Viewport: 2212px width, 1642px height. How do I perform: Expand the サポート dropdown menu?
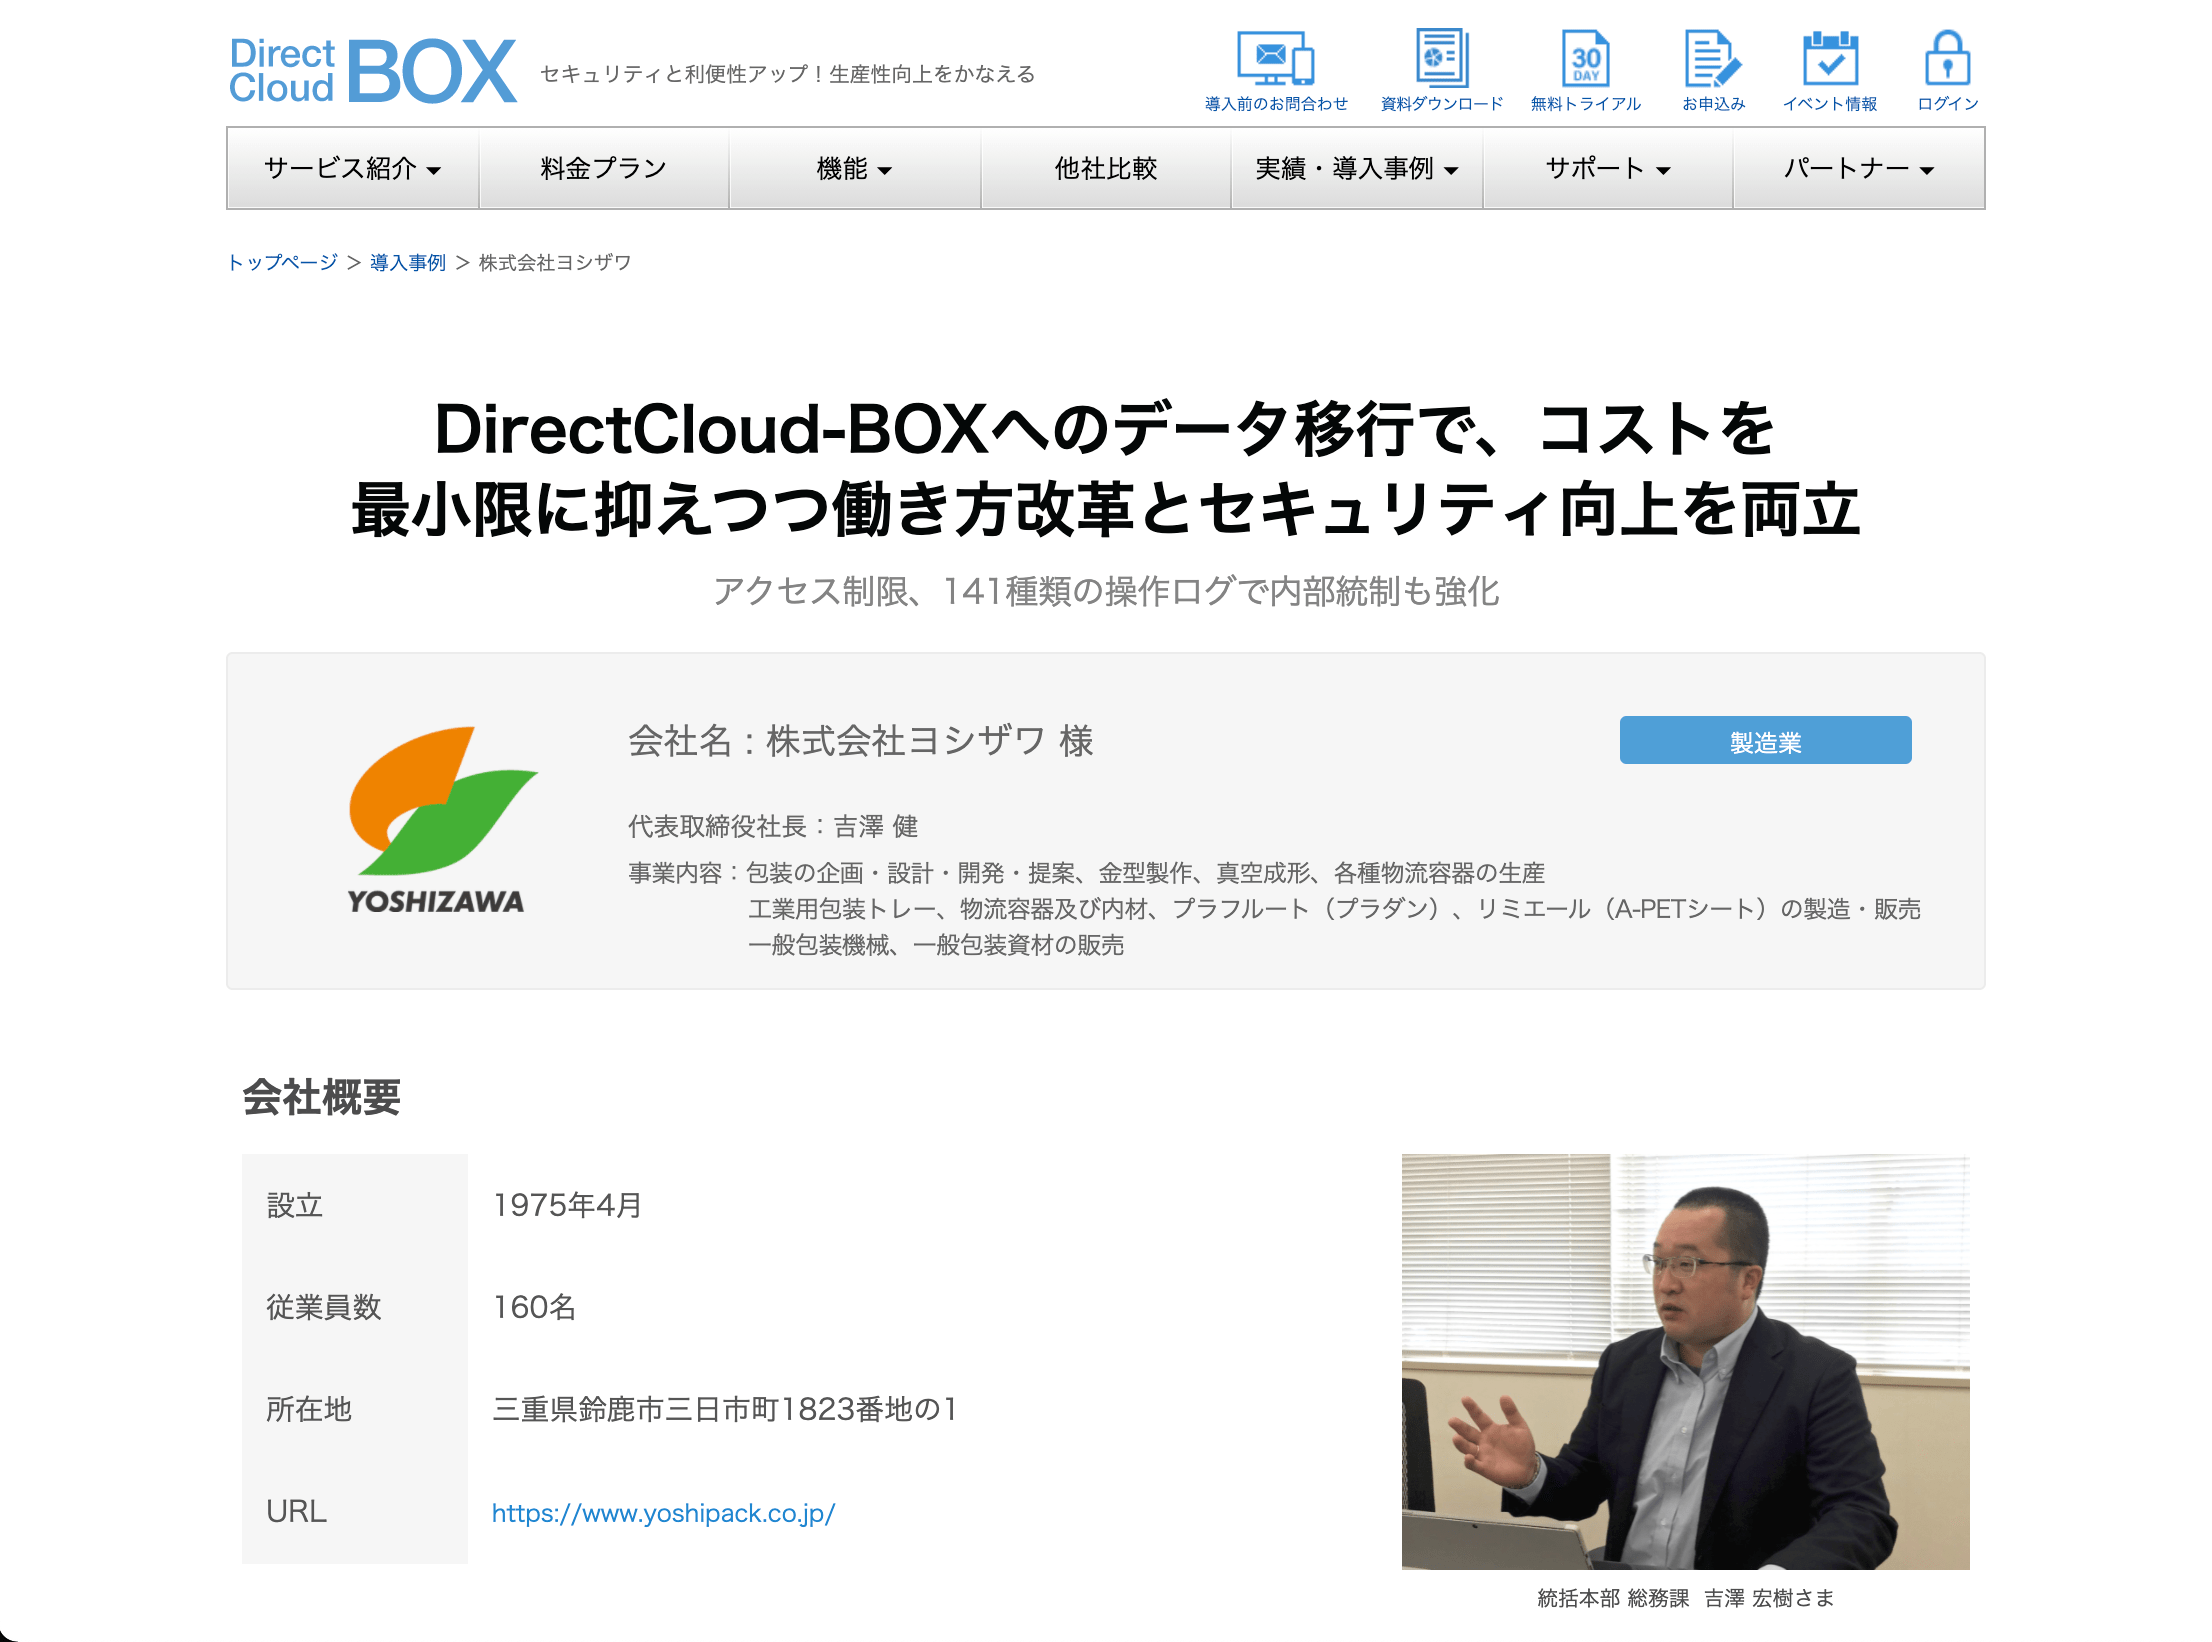pos(1607,168)
